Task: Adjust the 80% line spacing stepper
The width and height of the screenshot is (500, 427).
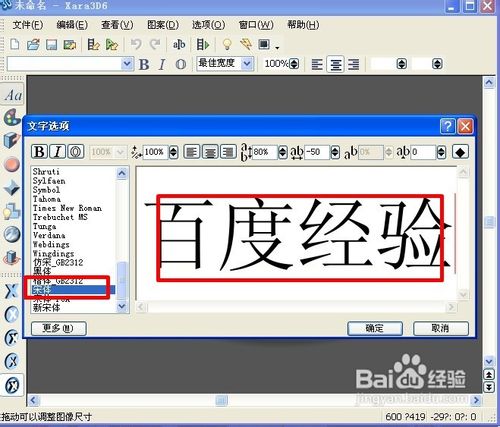Action: 283,152
